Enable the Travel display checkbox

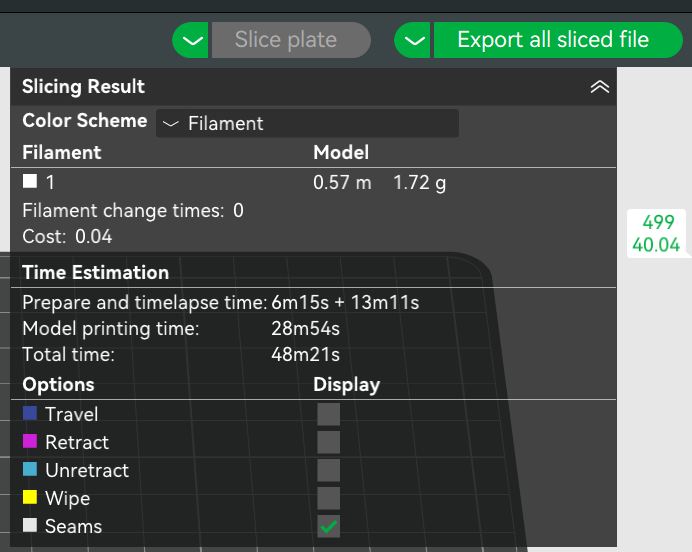point(328,414)
